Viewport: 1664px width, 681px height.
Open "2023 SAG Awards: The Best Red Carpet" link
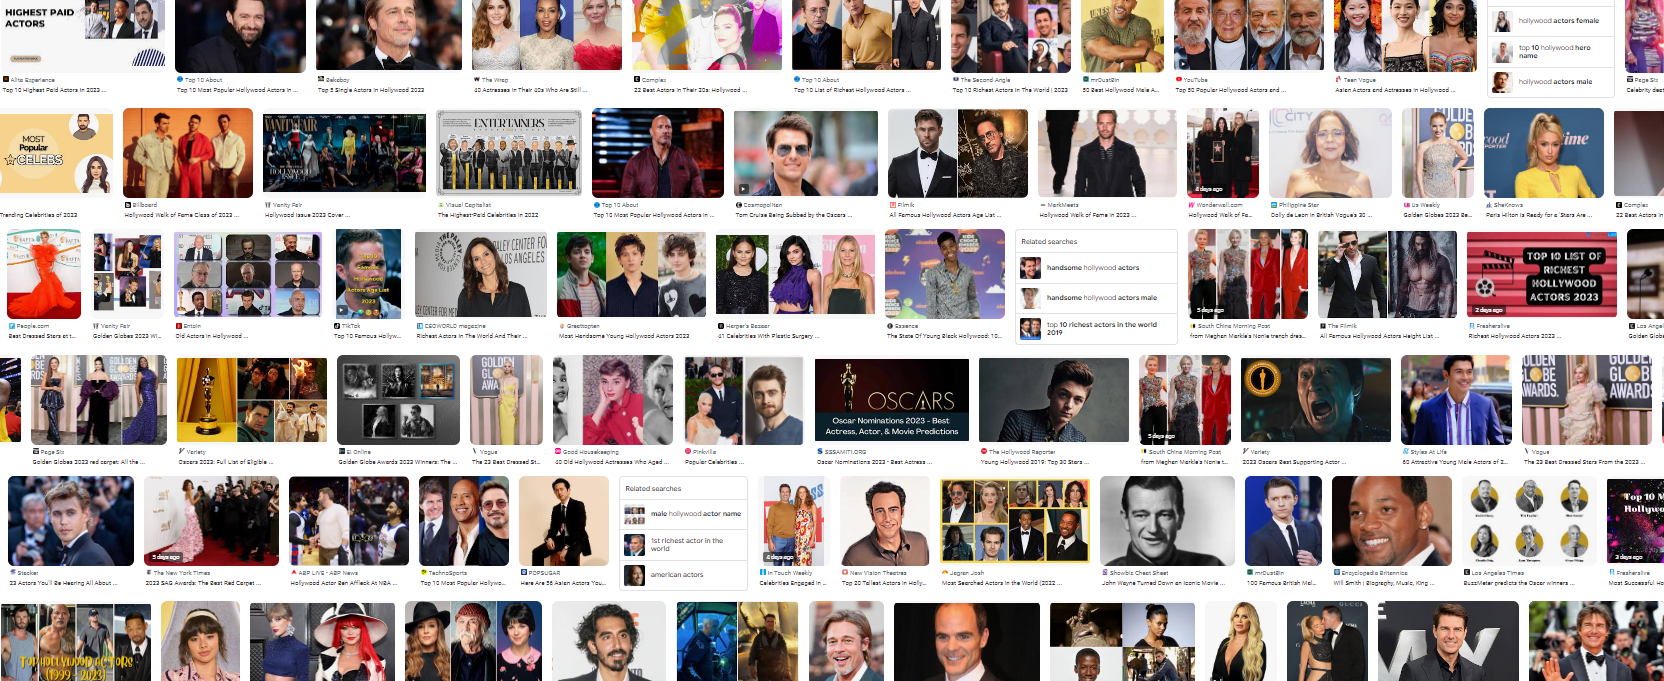click(x=200, y=583)
